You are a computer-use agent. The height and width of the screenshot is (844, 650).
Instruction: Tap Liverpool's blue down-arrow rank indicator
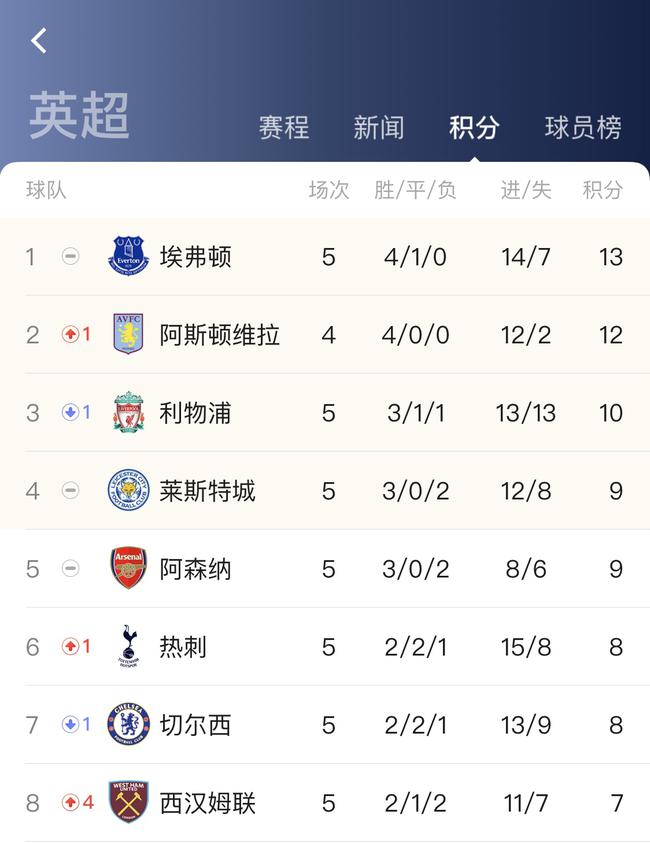pyautogui.click(x=76, y=412)
